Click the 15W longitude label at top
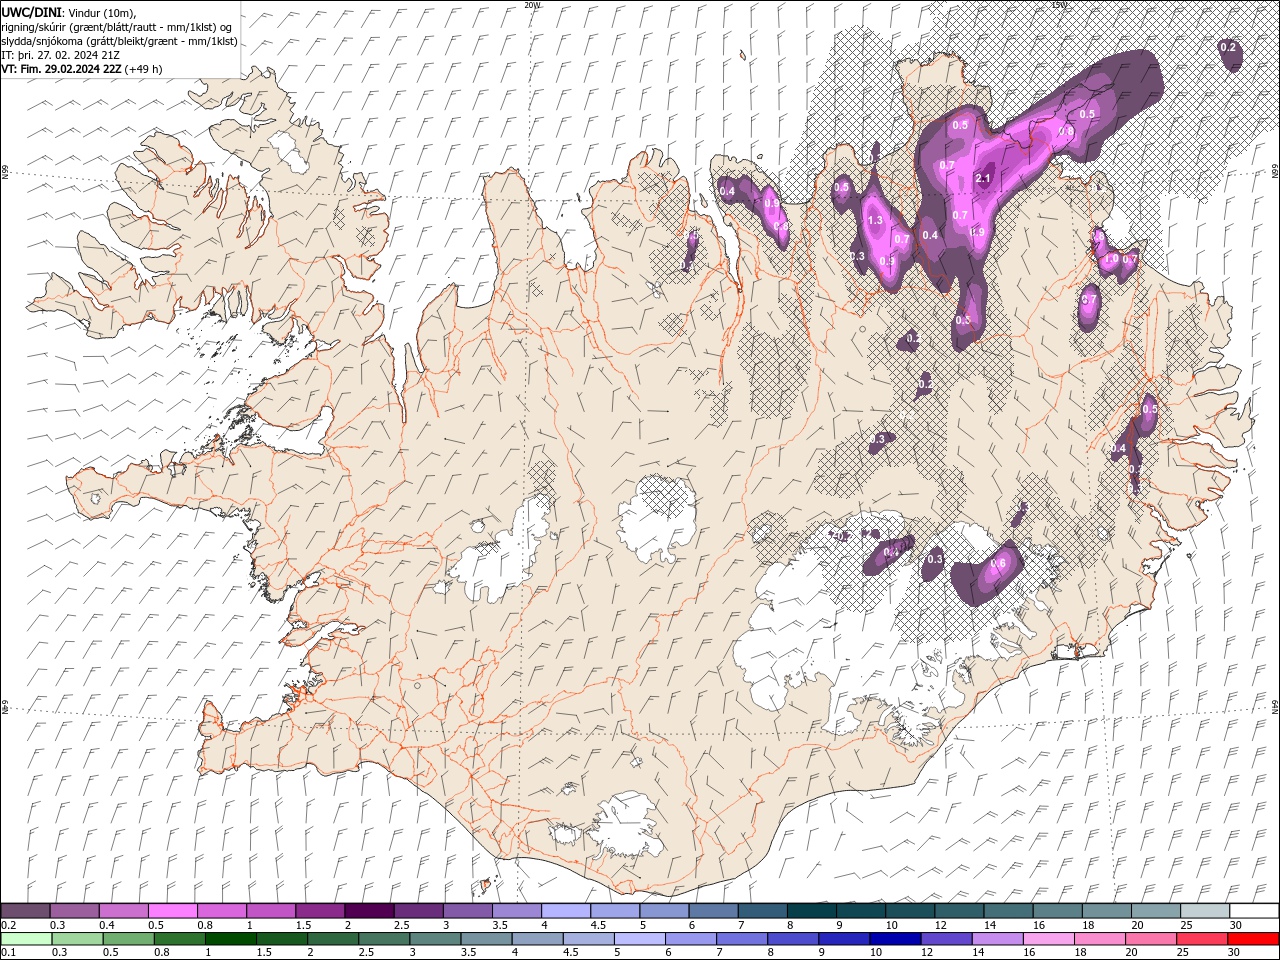This screenshot has width=1280, height=960. click(x=1059, y=5)
